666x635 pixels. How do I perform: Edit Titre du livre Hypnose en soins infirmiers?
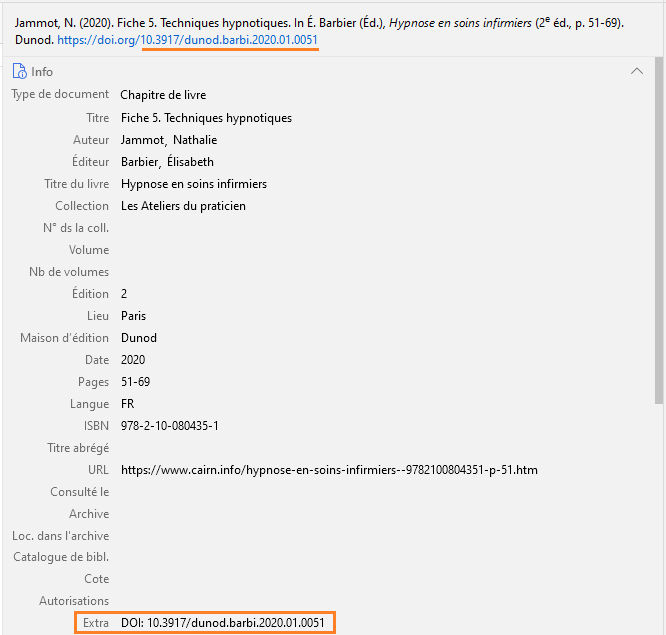point(194,184)
